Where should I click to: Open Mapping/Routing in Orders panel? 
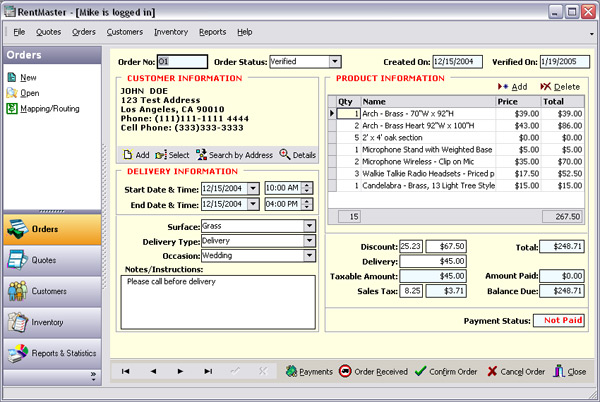coord(43,109)
